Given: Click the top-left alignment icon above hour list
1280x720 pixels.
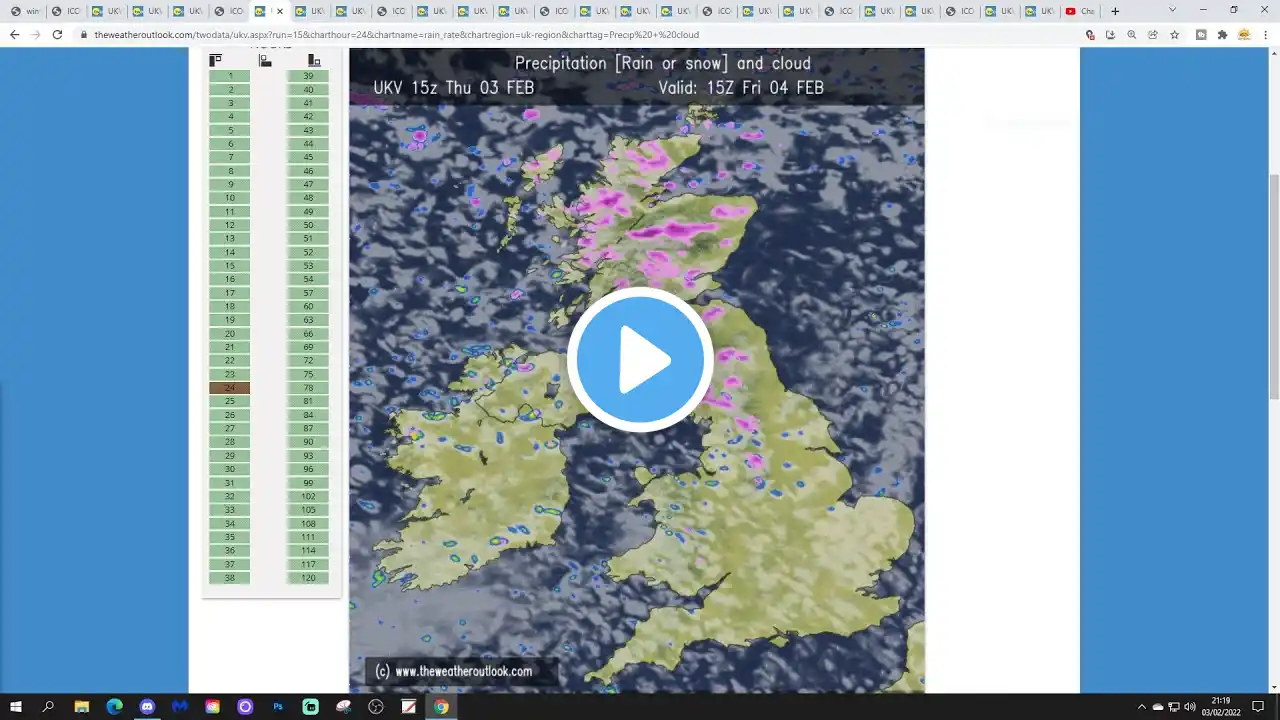Looking at the screenshot, I should click(215, 61).
